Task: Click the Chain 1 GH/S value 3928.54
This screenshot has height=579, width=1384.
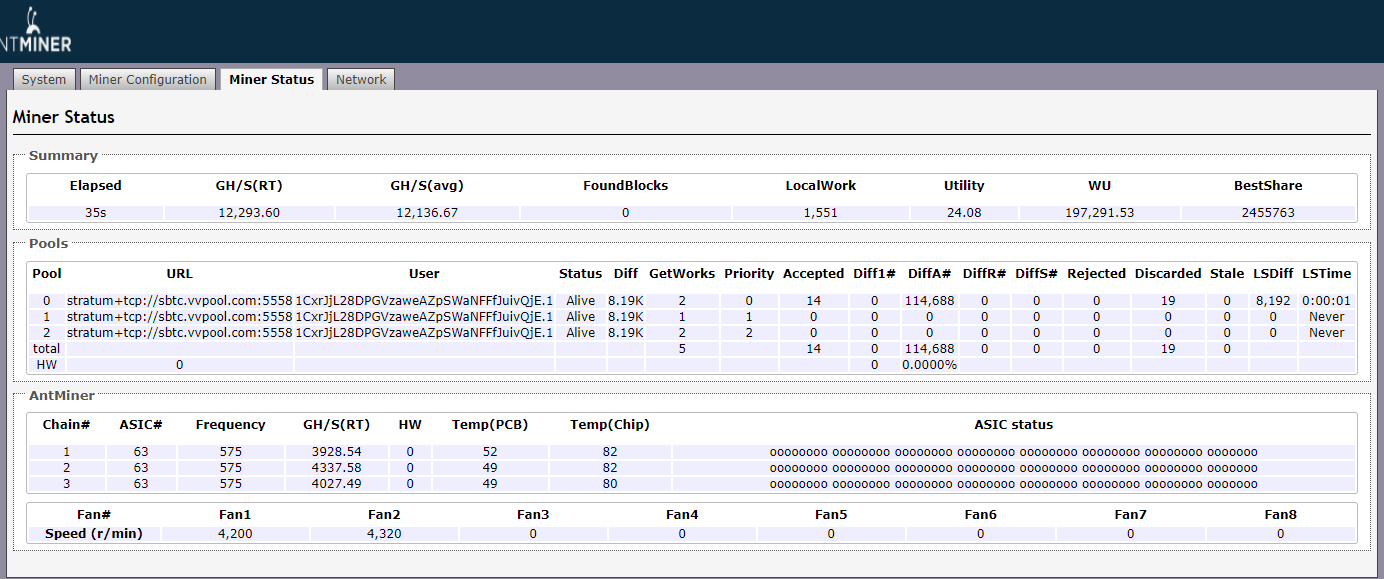Action: click(x=336, y=452)
